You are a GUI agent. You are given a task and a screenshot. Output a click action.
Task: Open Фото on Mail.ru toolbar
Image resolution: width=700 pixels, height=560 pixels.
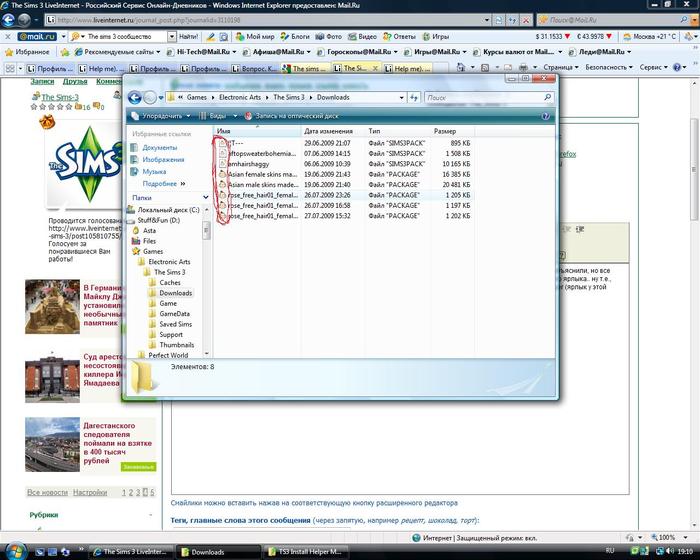pyautogui.click(x=329, y=37)
